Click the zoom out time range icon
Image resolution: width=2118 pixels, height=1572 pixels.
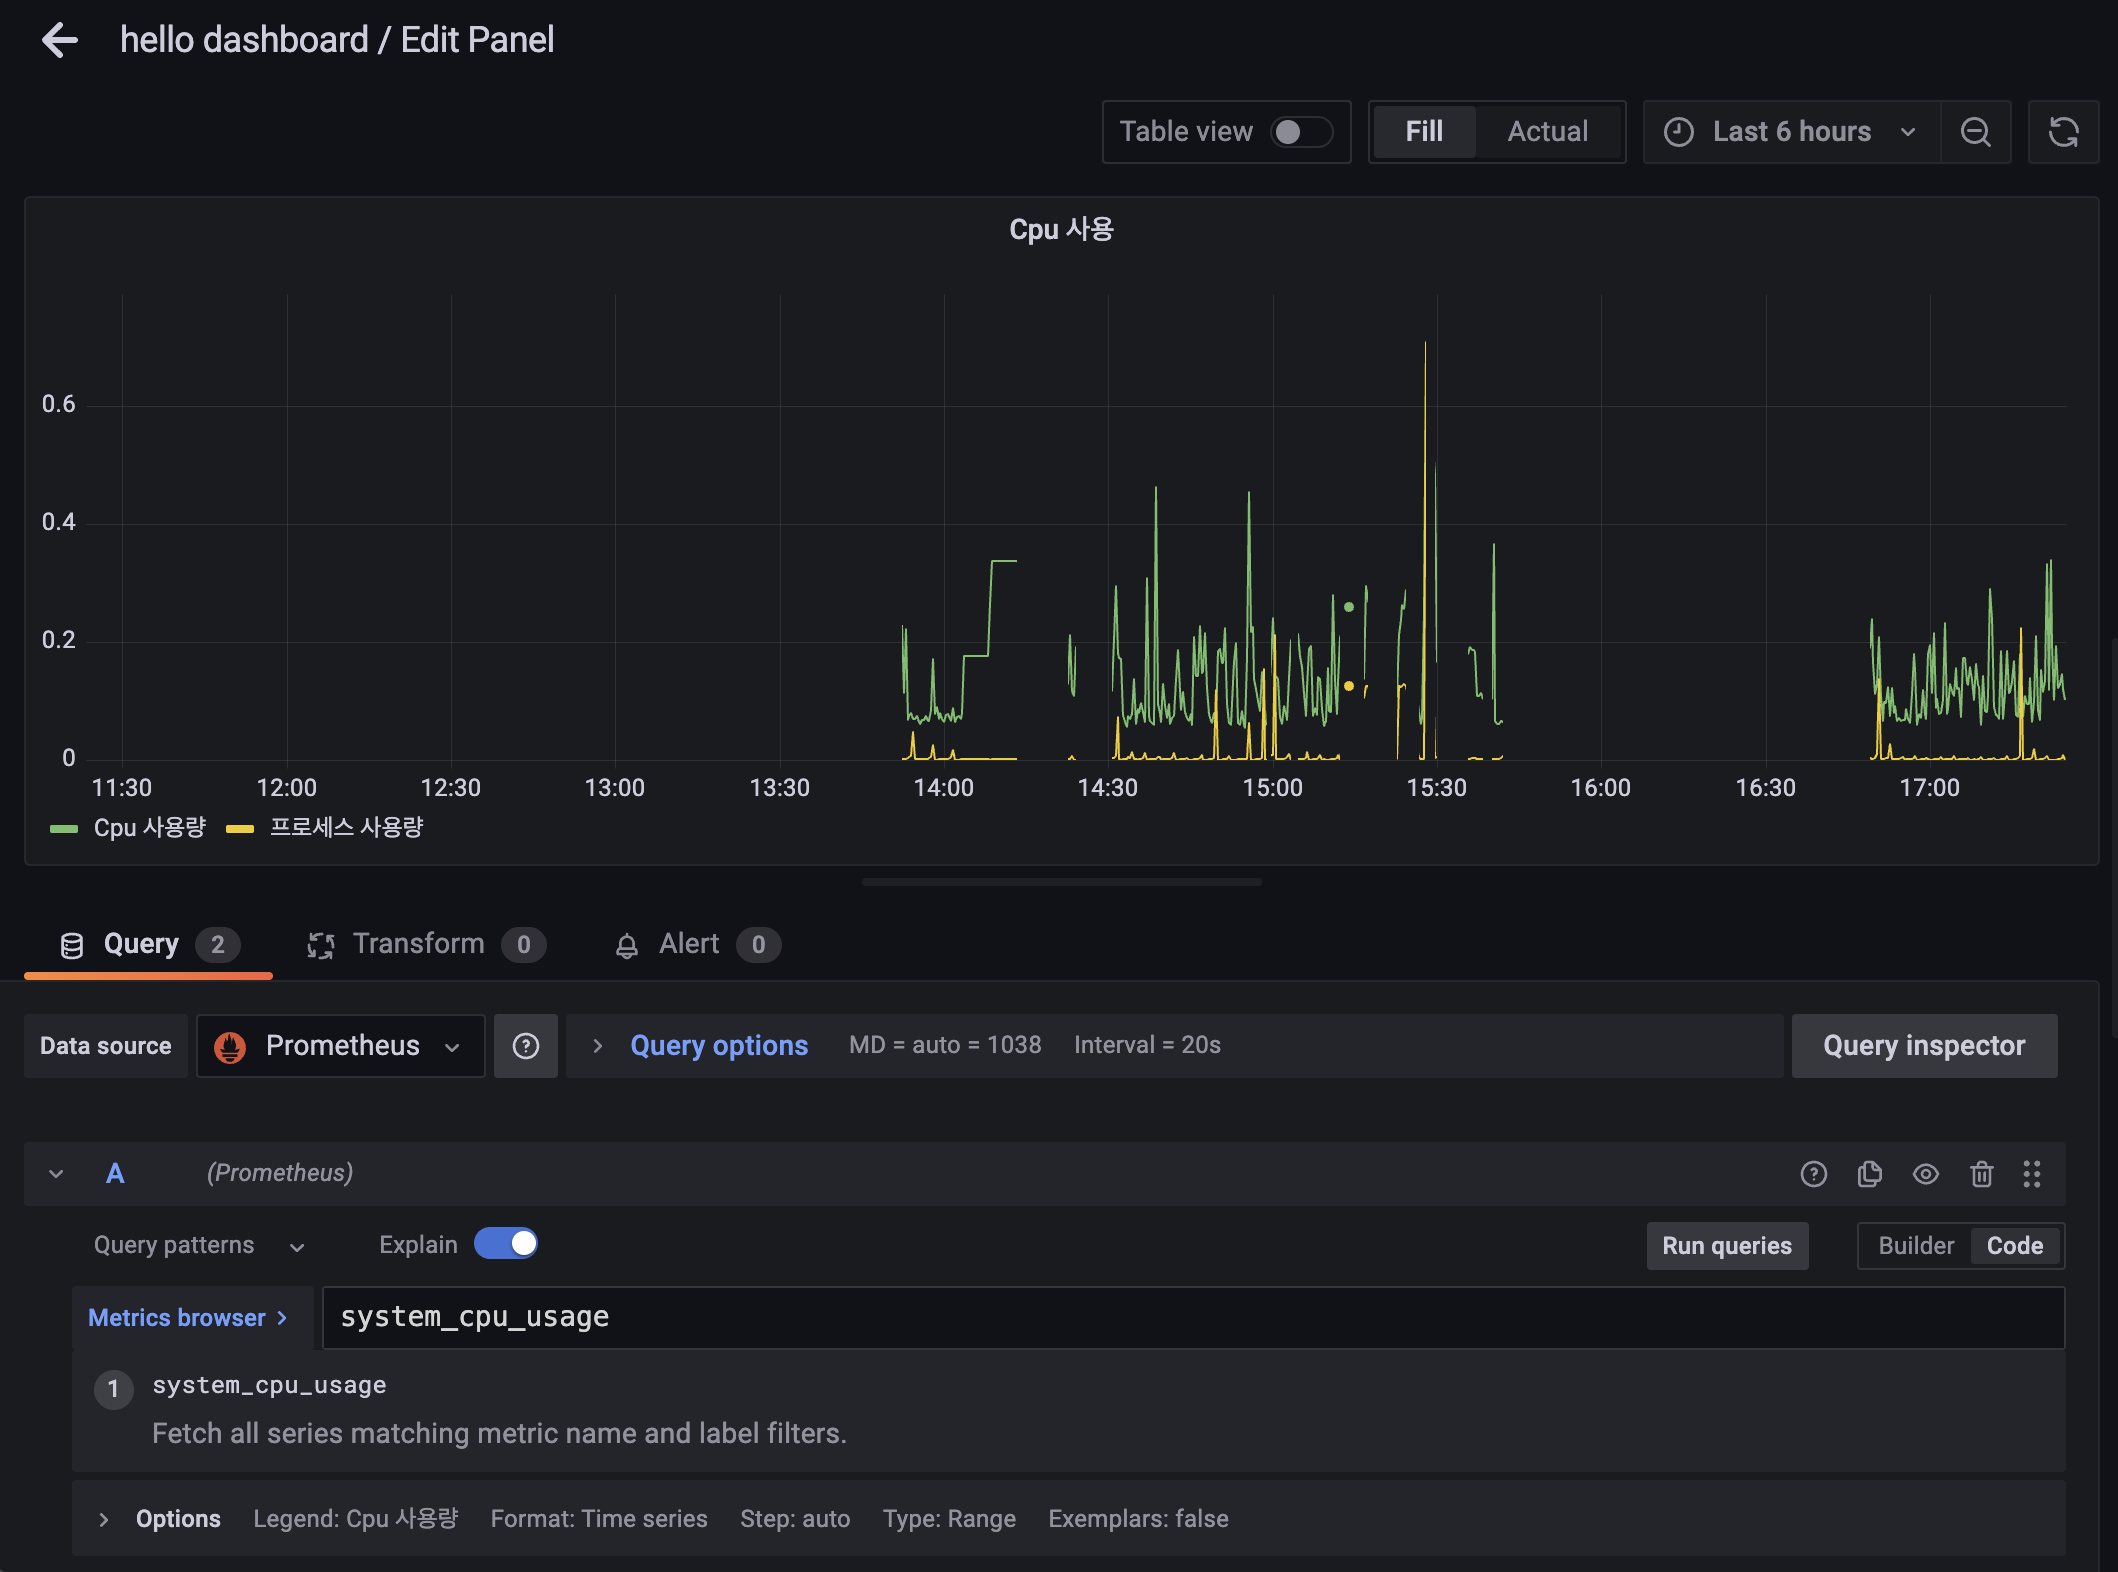(x=1975, y=132)
